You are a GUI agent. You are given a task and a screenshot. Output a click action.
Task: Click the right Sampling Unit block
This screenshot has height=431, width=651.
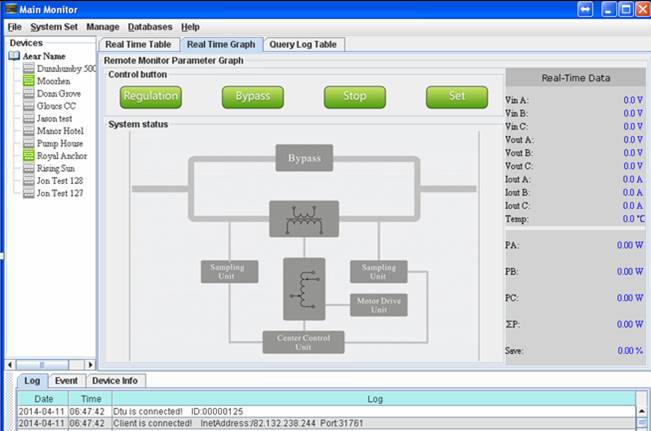(379, 272)
